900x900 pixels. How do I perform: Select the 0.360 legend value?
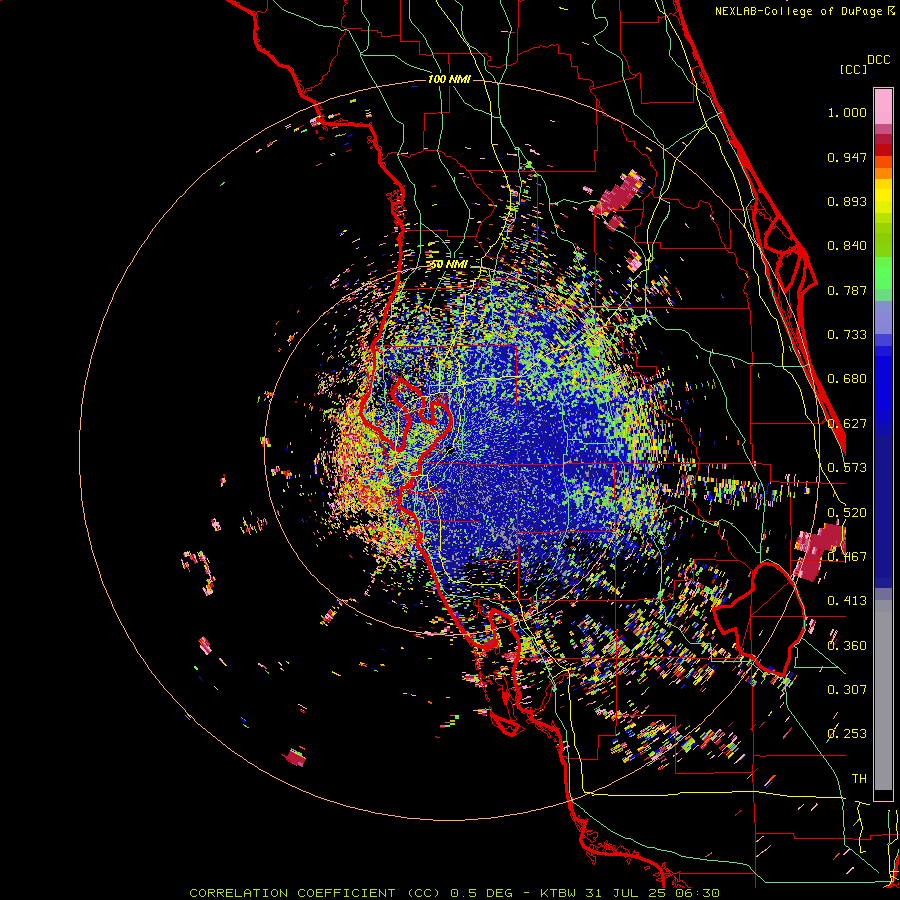(x=847, y=646)
